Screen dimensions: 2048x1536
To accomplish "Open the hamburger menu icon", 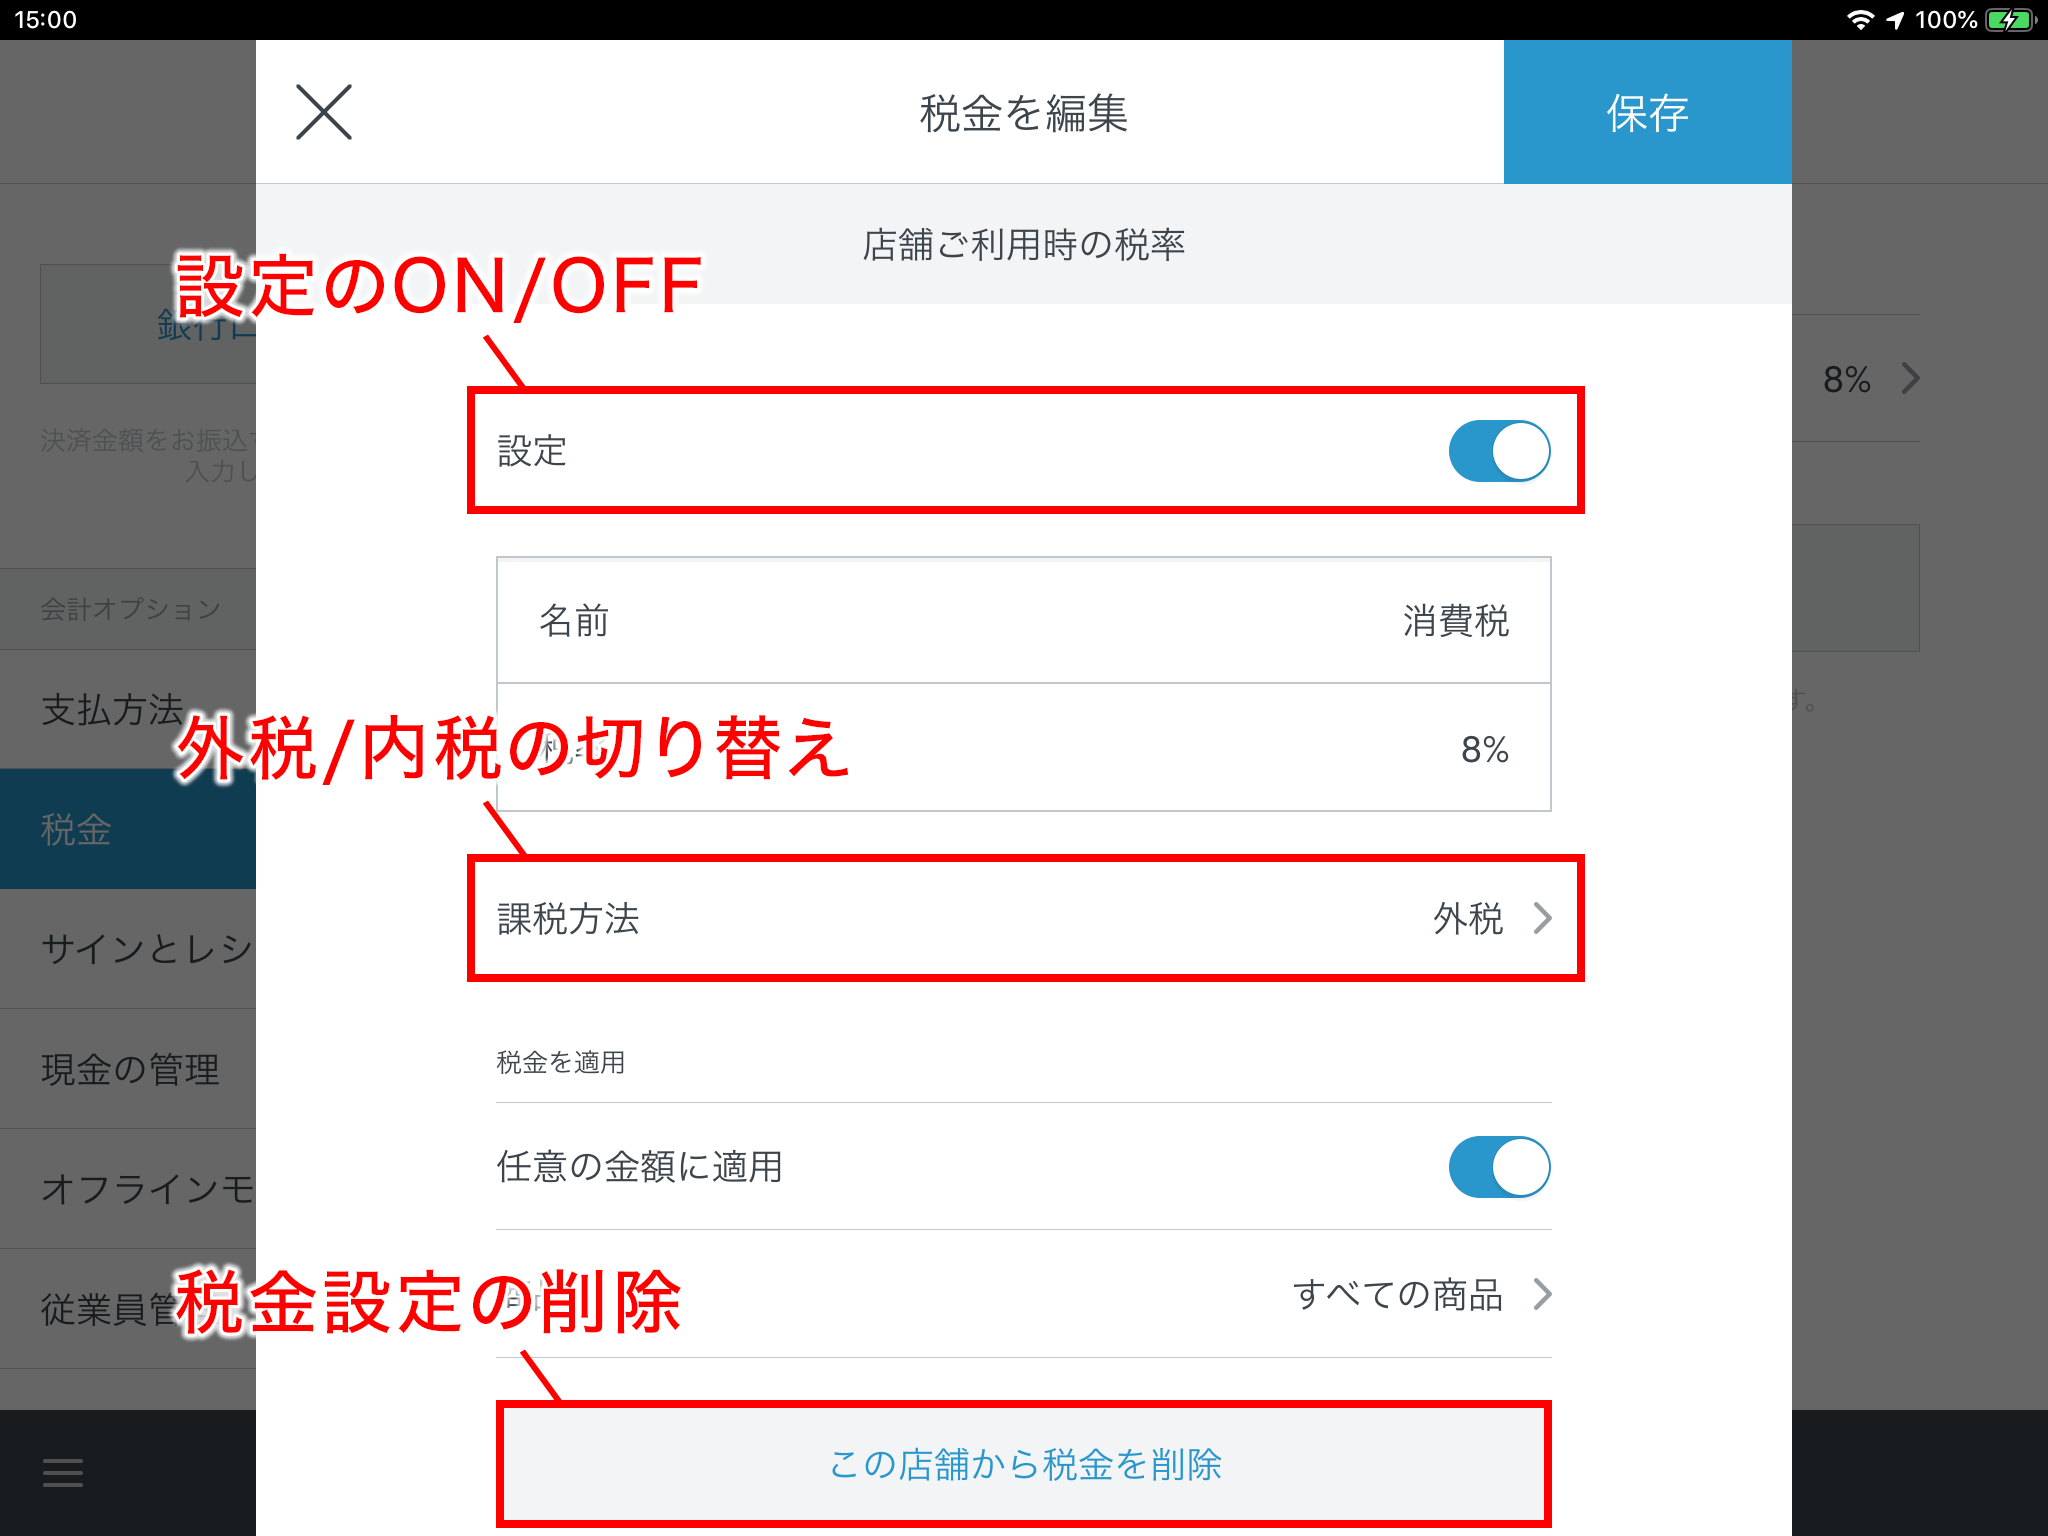I will pyautogui.click(x=63, y=1473).
